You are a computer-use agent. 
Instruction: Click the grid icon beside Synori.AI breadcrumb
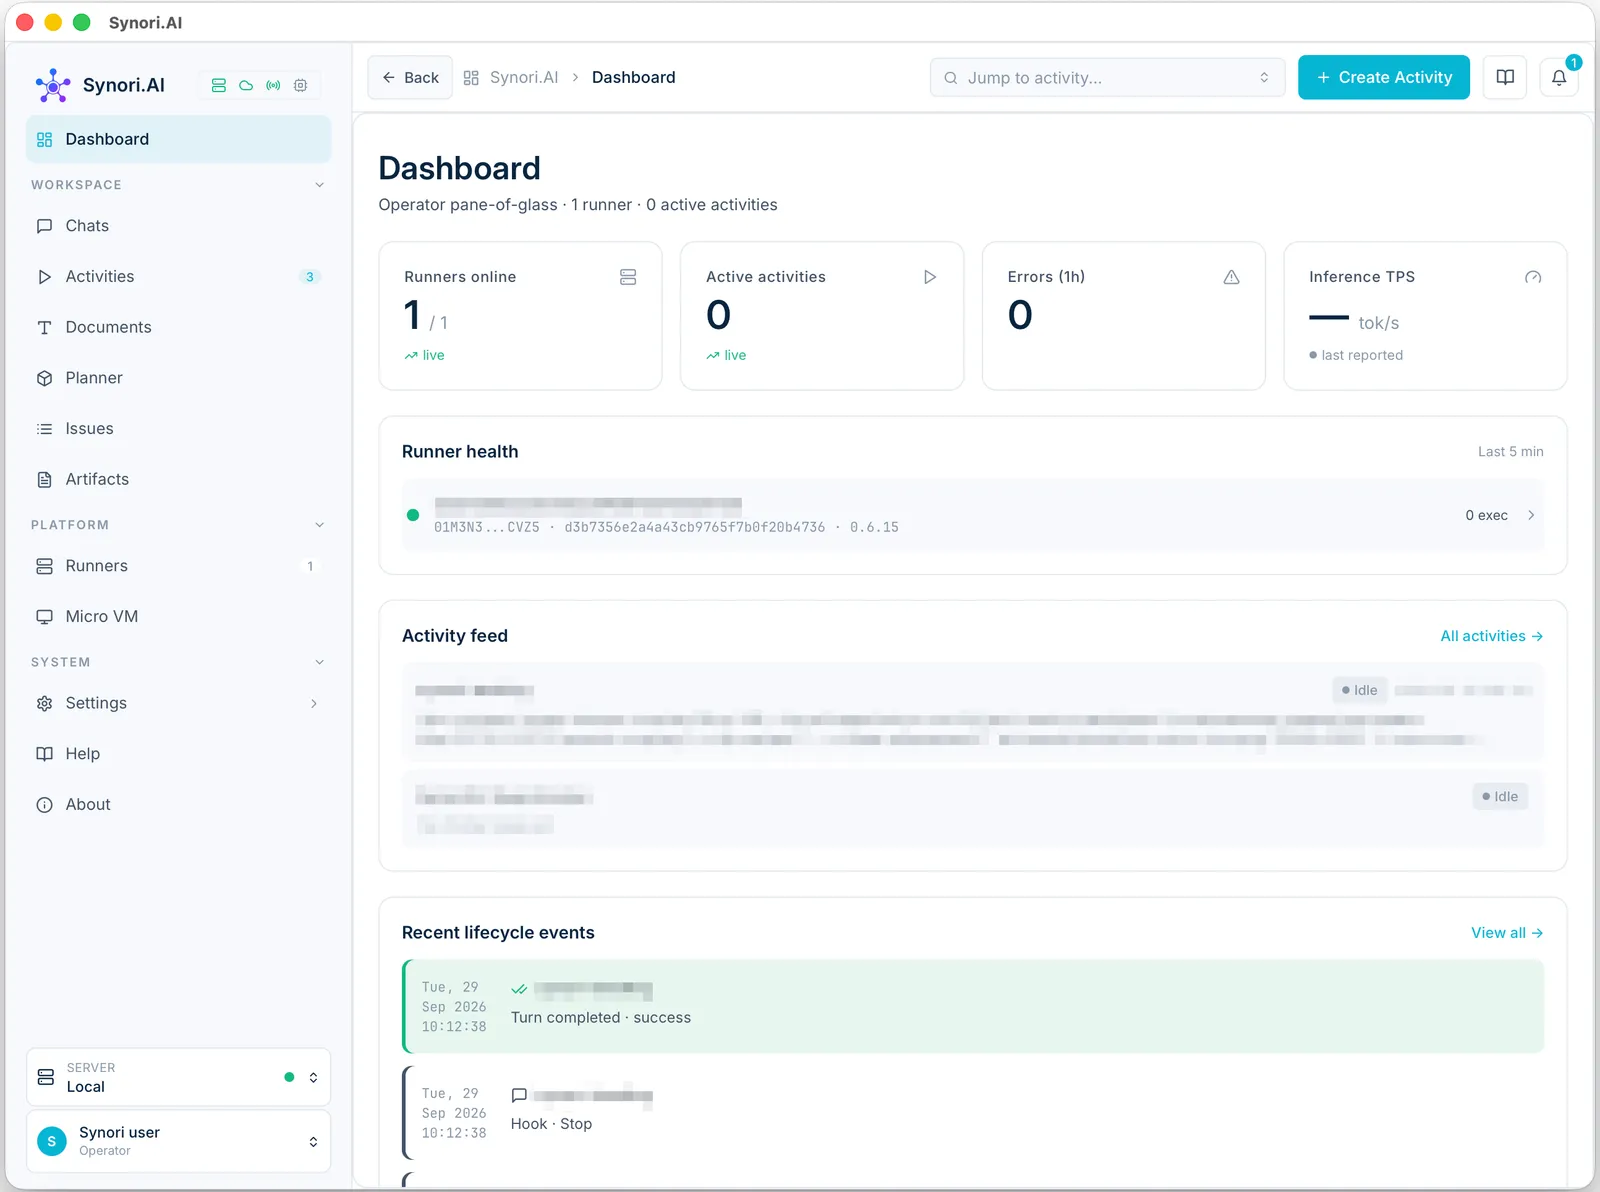tap(471, 78)
